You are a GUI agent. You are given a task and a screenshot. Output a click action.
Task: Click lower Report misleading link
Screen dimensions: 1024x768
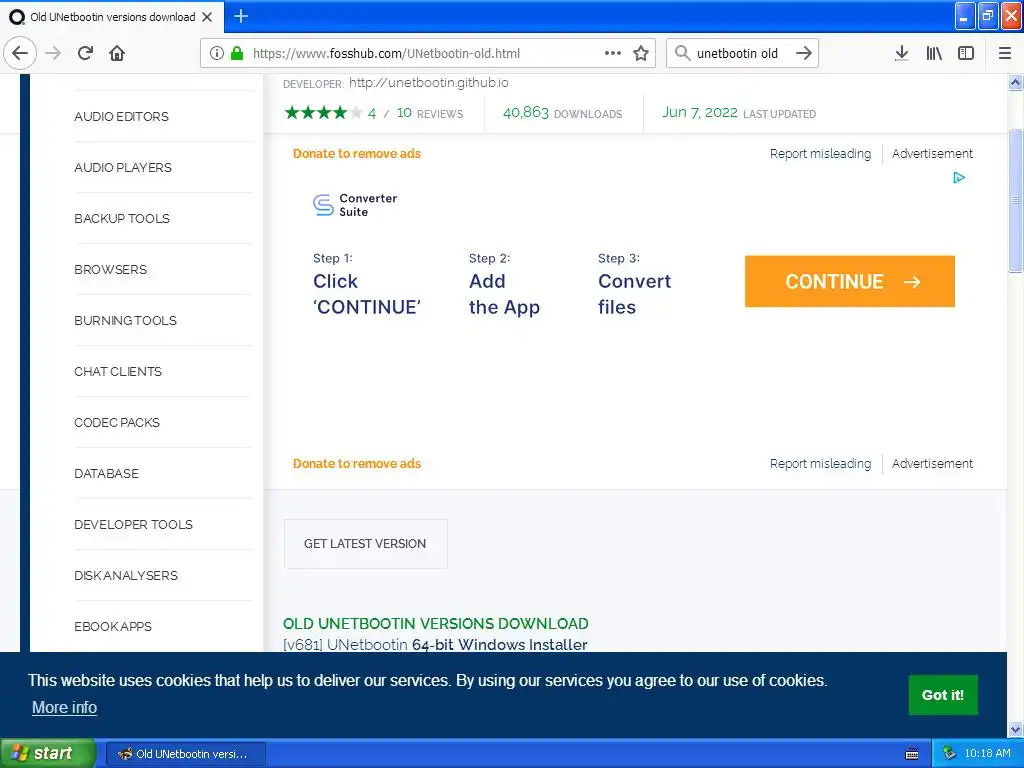820,463
